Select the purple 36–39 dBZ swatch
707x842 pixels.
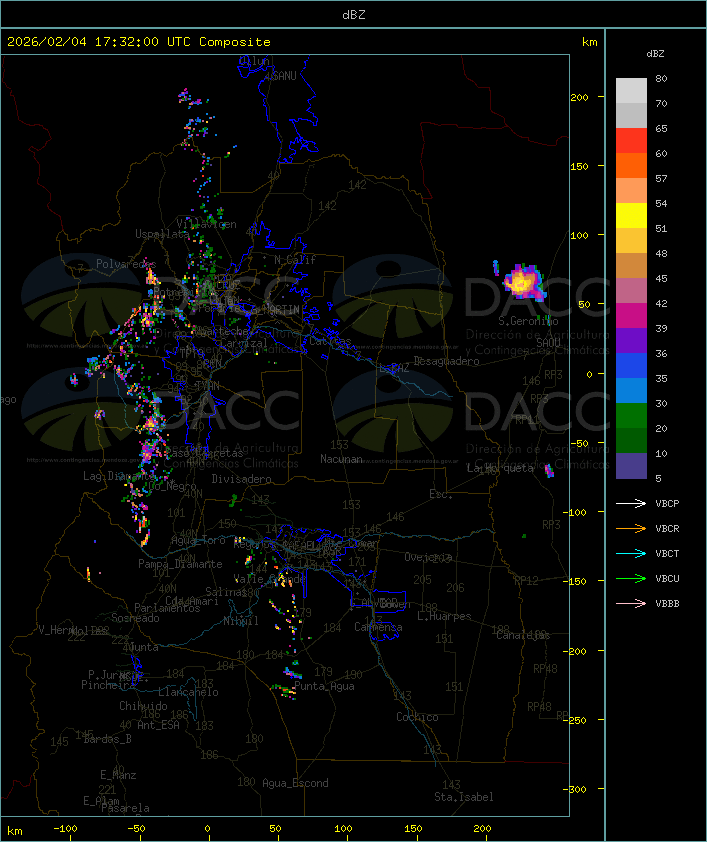(x=631, y=340)
